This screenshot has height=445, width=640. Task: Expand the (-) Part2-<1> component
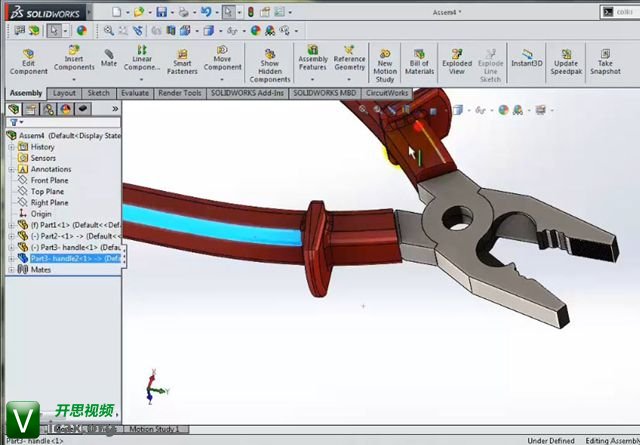point(11,236)
